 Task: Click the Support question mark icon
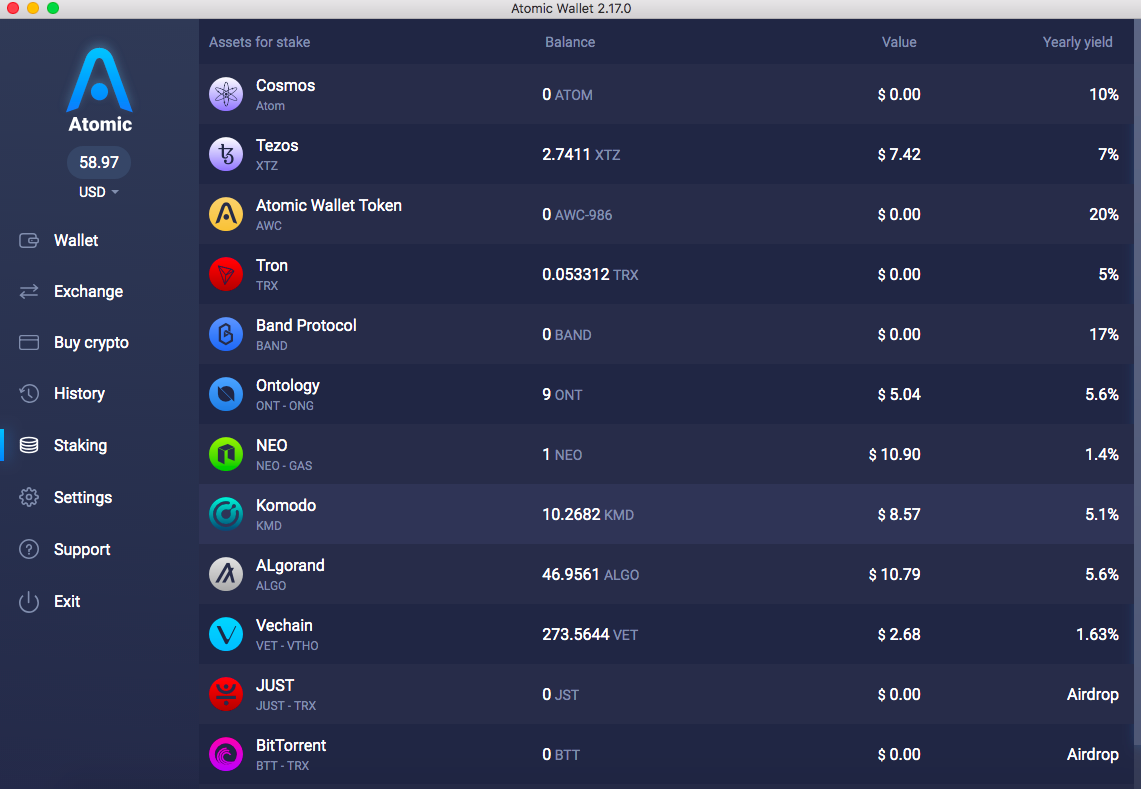(x=29, y=550)
